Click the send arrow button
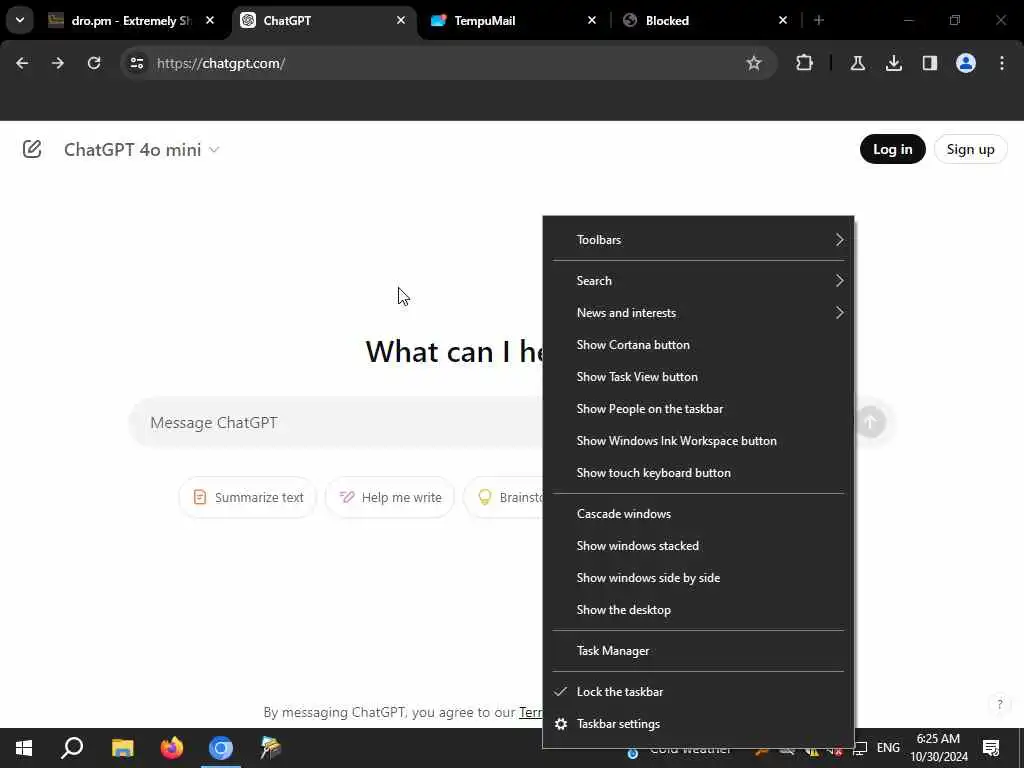This screenshot has width=1024, height=768. tap(871, 422)
